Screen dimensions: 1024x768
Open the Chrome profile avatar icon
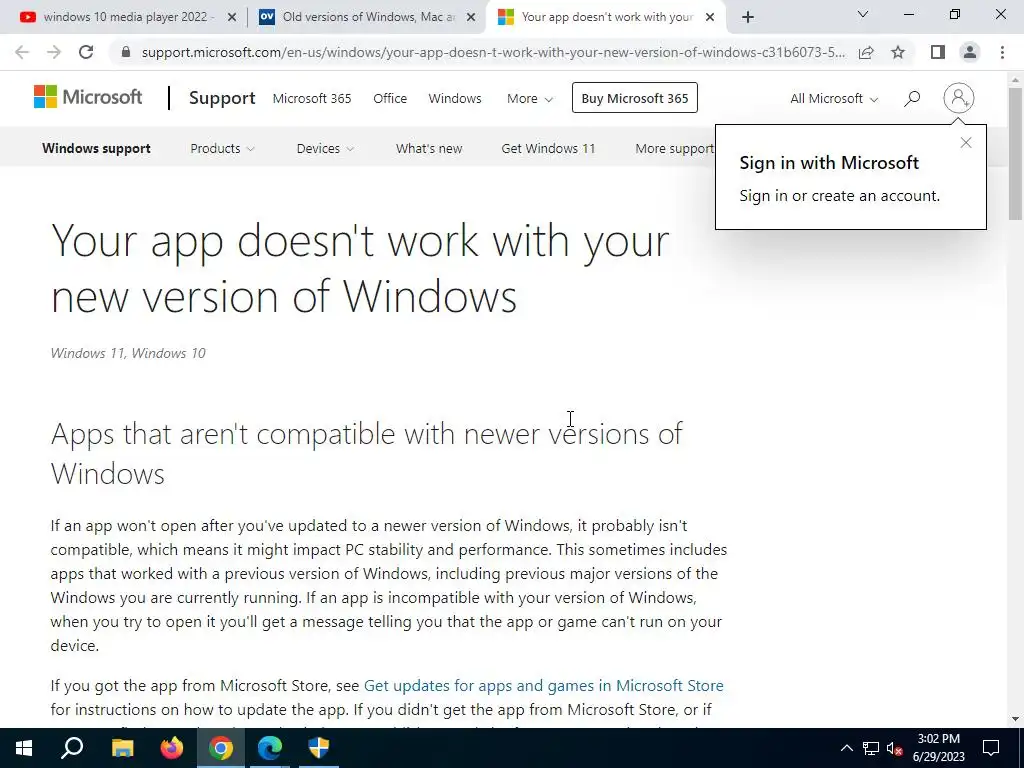[x=970, y=52]
